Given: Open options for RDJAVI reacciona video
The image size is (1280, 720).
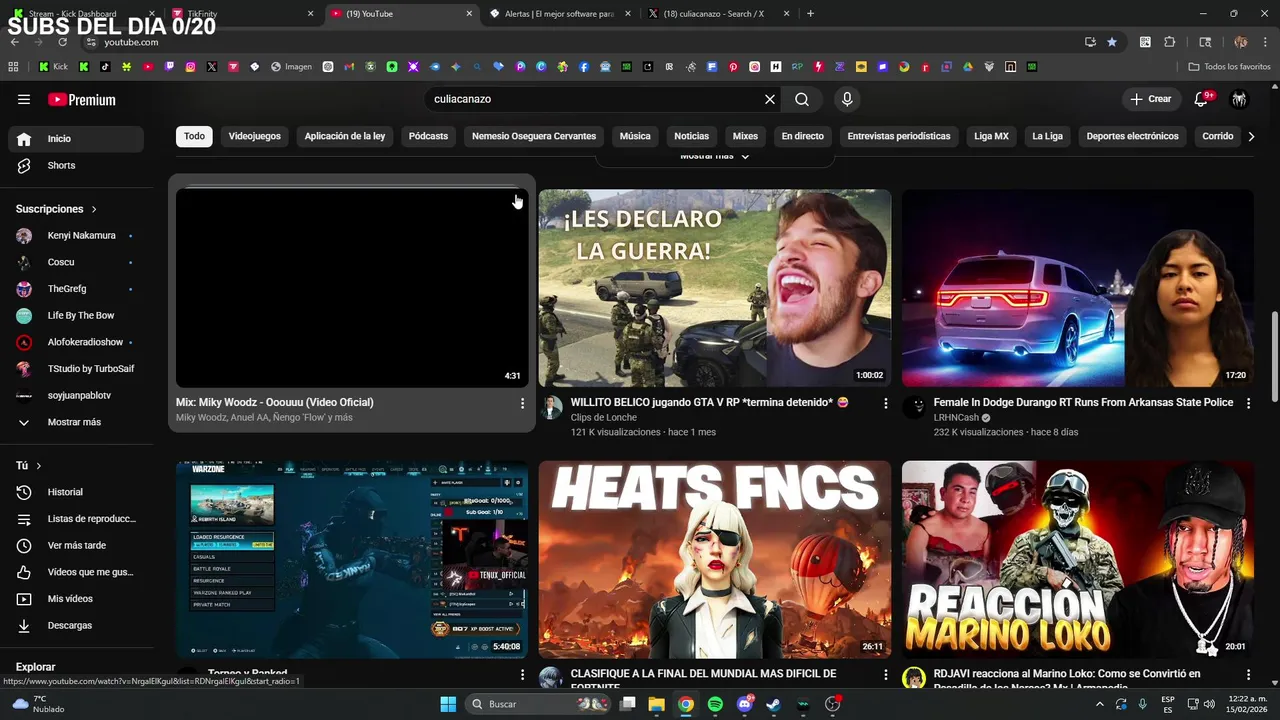Looking at the screenshot, I should (1248, 675).
